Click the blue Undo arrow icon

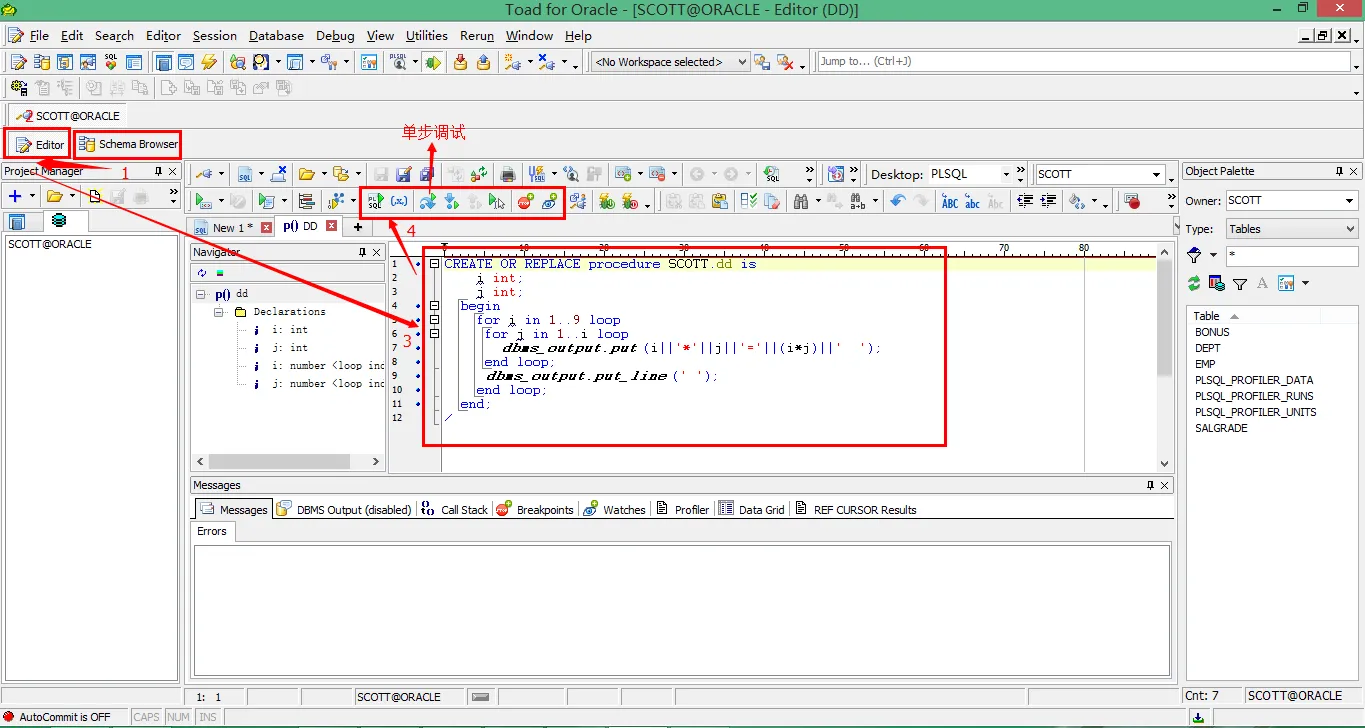[x=897, y=201]
